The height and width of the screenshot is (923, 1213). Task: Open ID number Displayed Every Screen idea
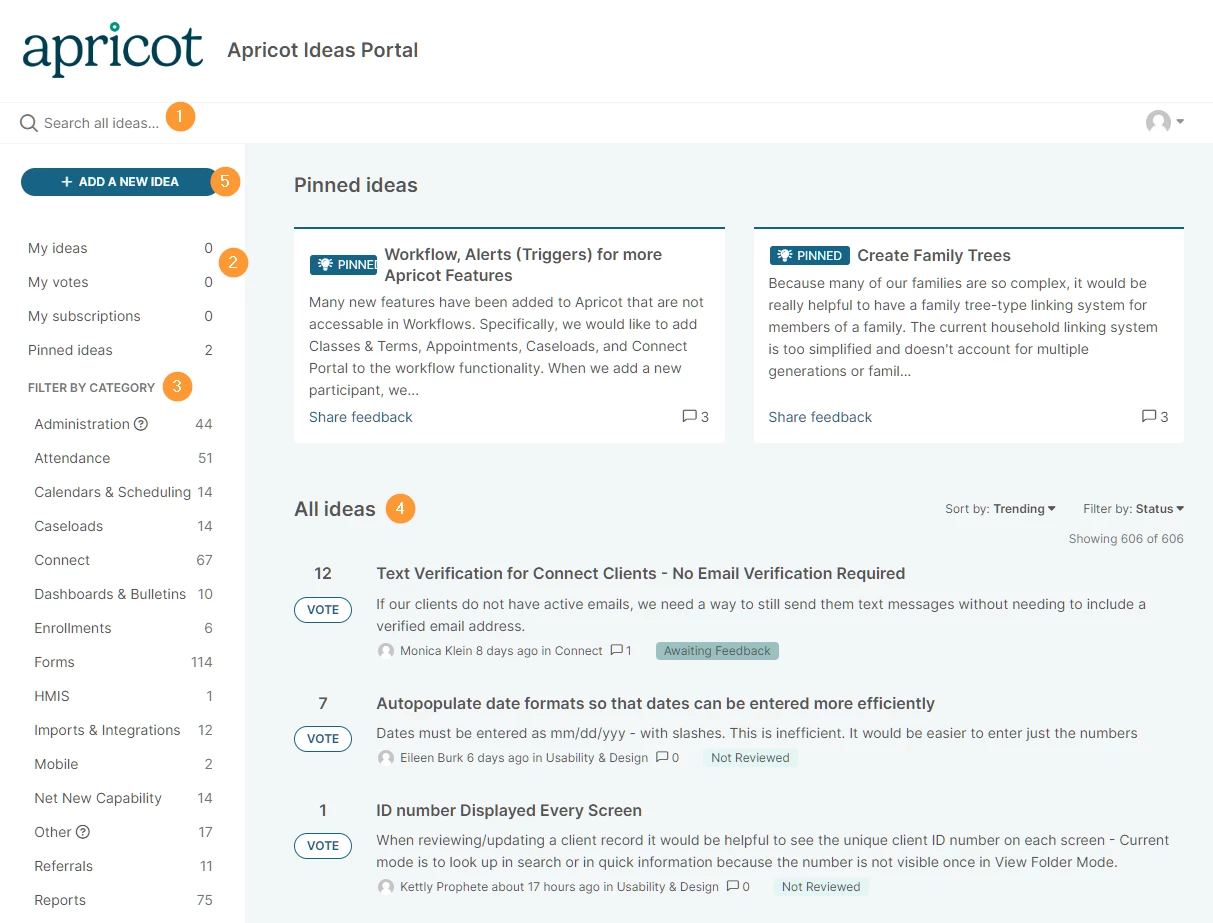pos(509,810)
